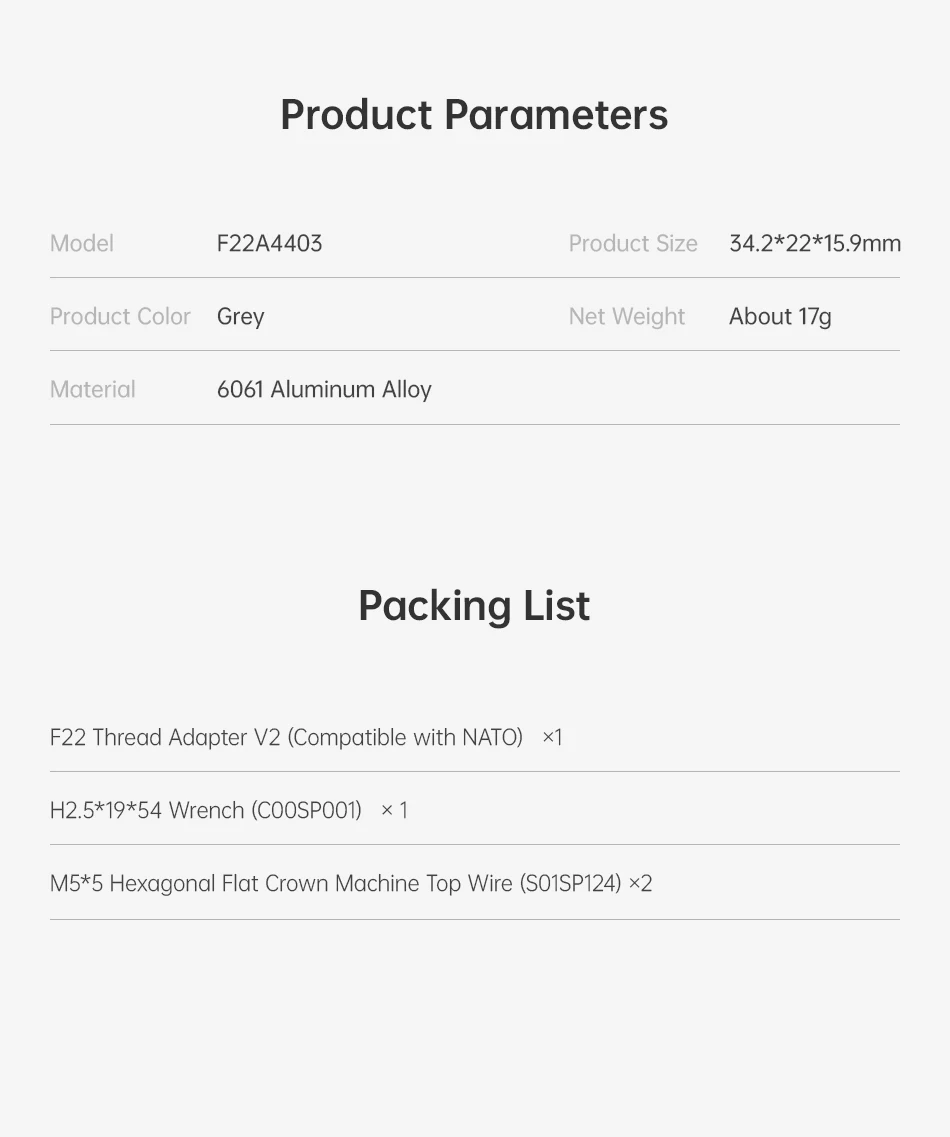Click the Net Weight label
Image resolution: width=950 pixels, height=1137 pixels.
point(627,316)
